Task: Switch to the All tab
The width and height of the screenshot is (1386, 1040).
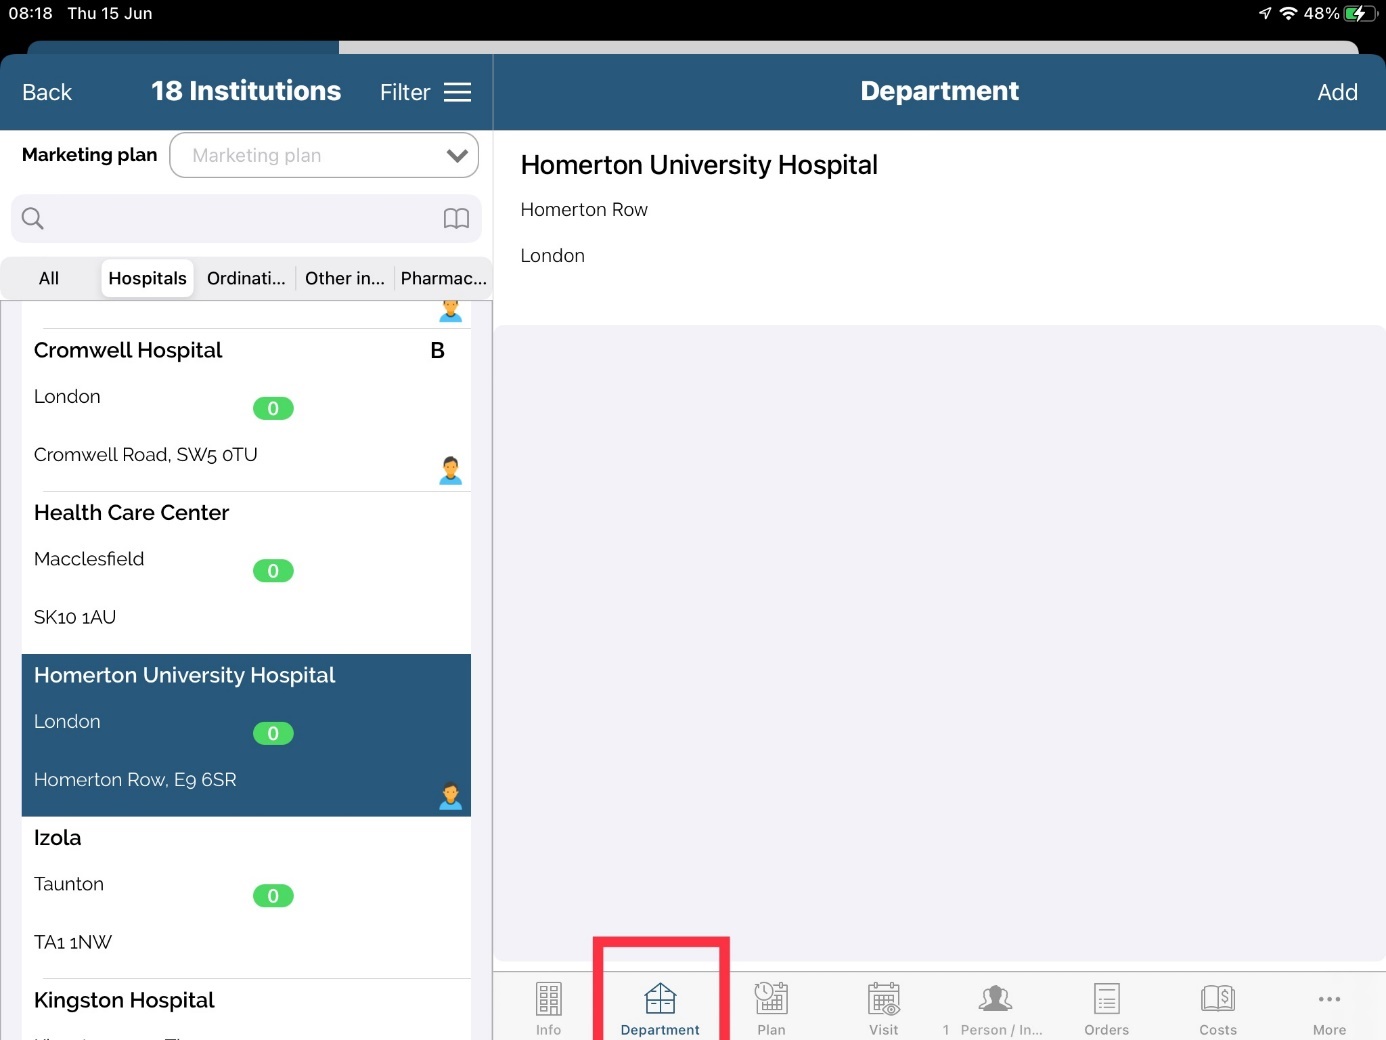Action: 49,279
